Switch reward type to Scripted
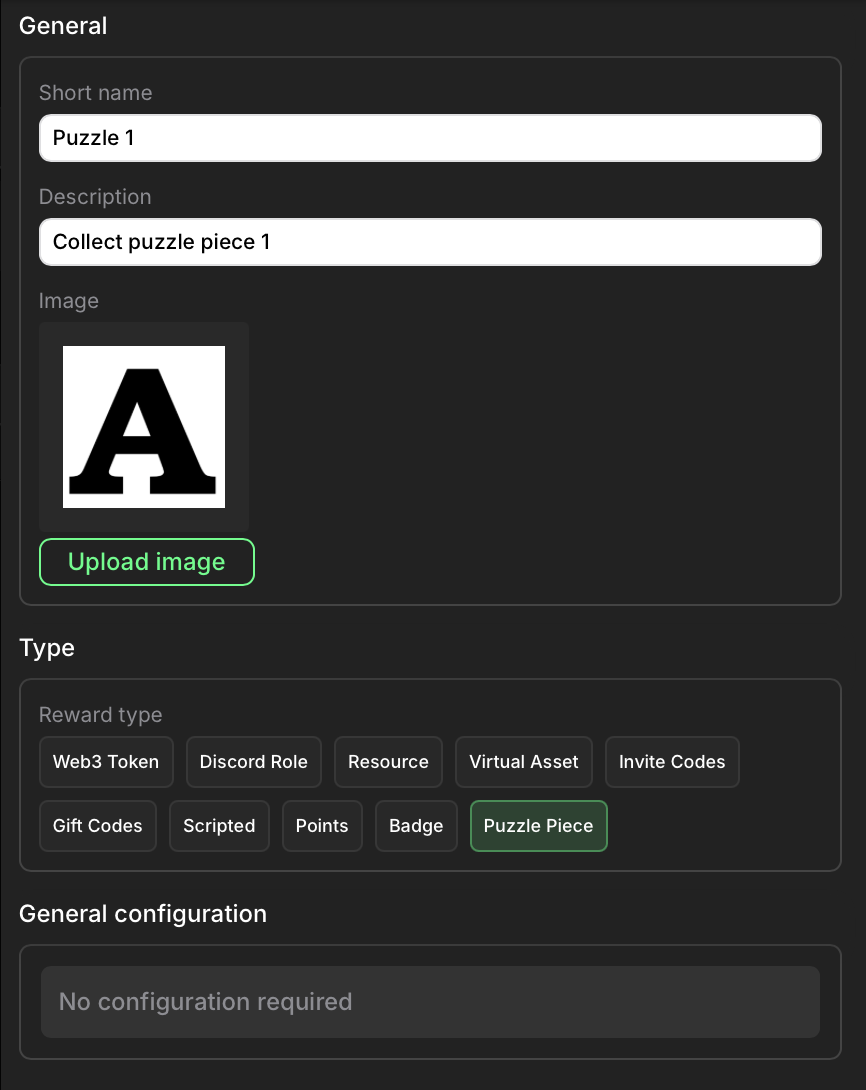Image resolution: width=866 pixels, height=1090 pixels. point(219,826)
